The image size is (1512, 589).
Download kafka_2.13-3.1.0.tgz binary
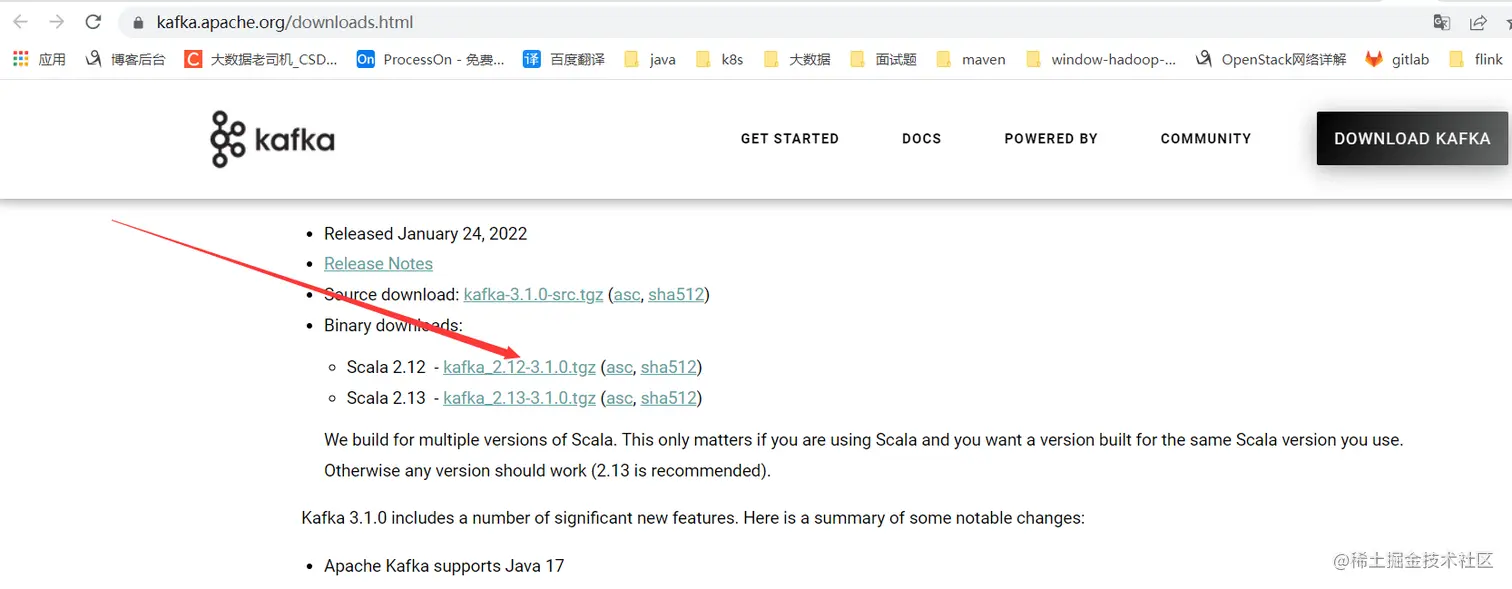tap(519, 398)
